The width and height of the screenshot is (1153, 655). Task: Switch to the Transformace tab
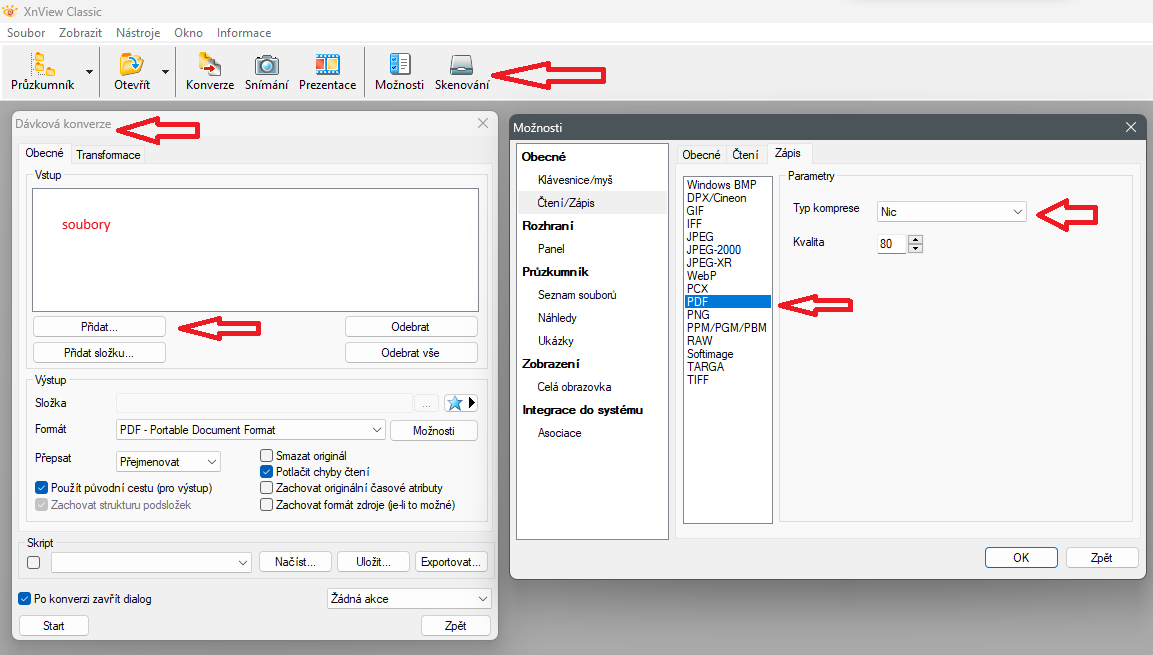(x=108, y=154)
